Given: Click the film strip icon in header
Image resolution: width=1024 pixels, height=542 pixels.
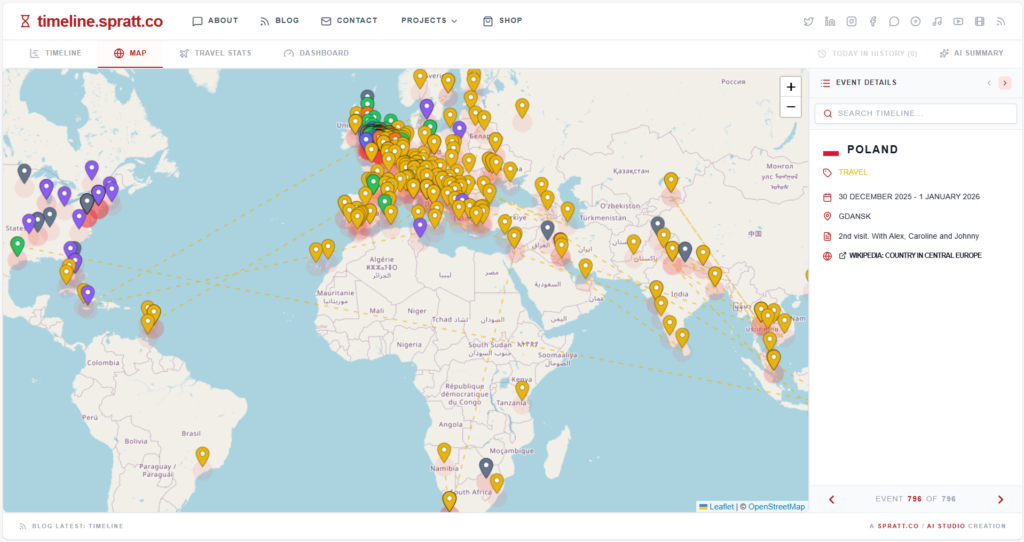Looking at the screenshot, I should click(x=980, y=21).
